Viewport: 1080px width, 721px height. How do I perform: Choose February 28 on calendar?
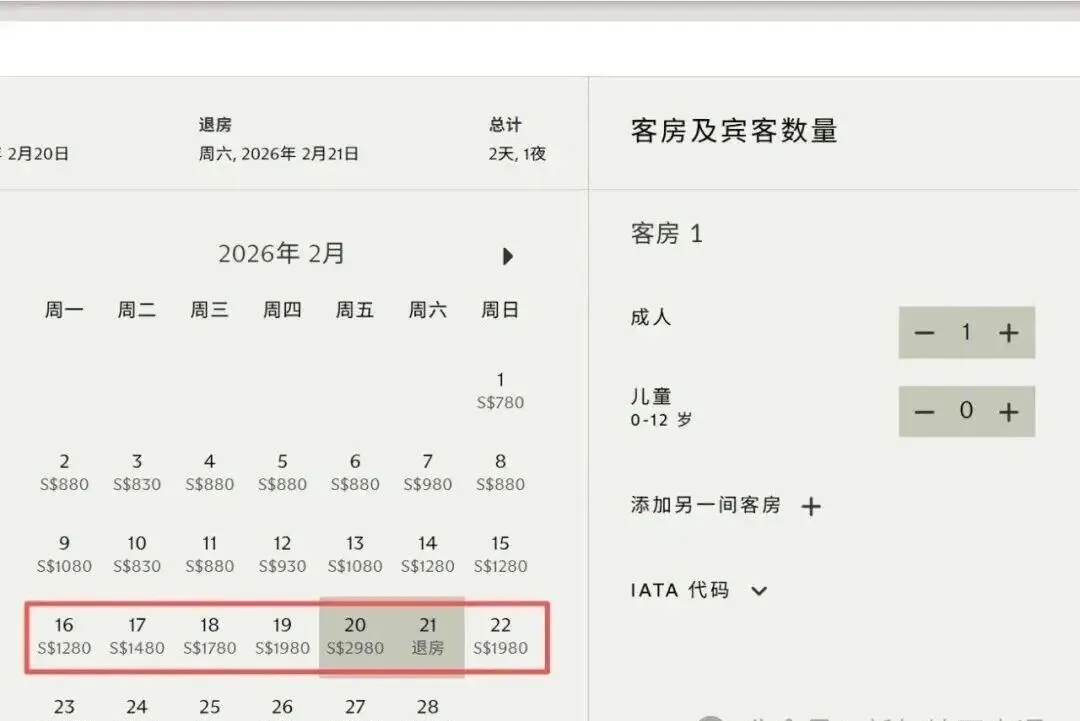click(428, 707)
